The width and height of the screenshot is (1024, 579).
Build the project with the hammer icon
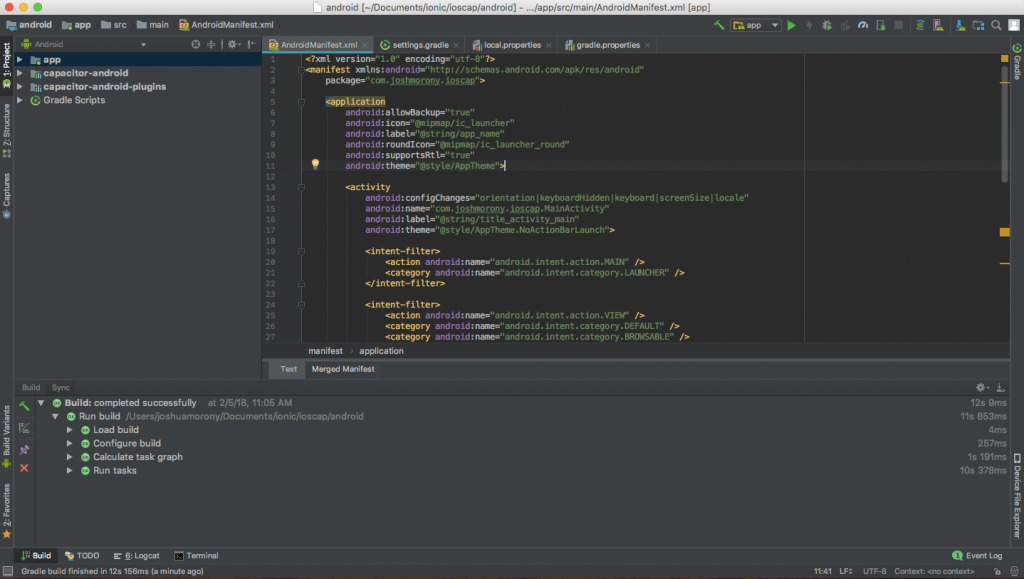click(720, 24)
